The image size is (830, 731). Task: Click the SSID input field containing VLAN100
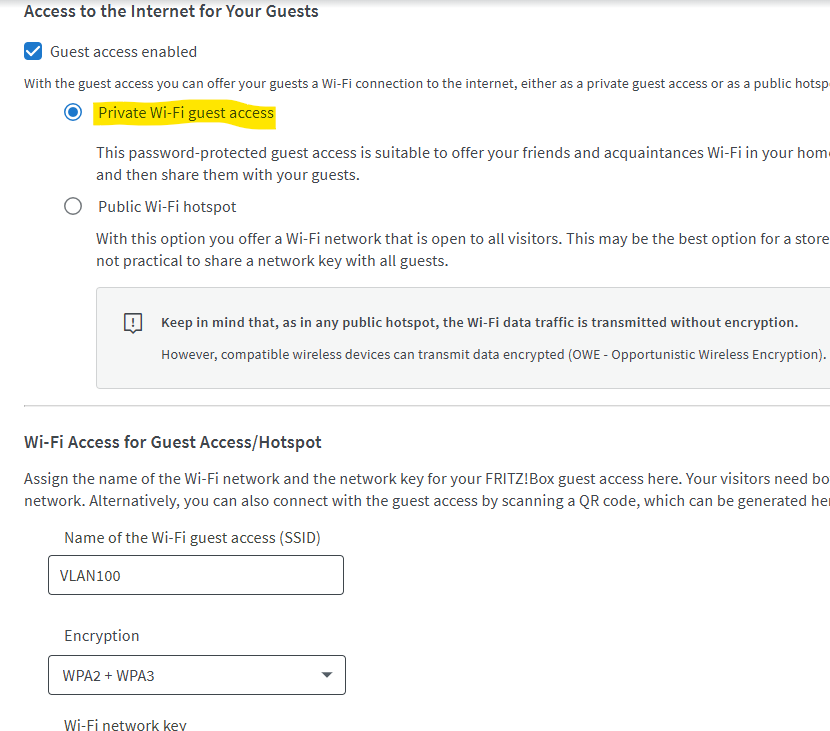(x=196, y=575)
